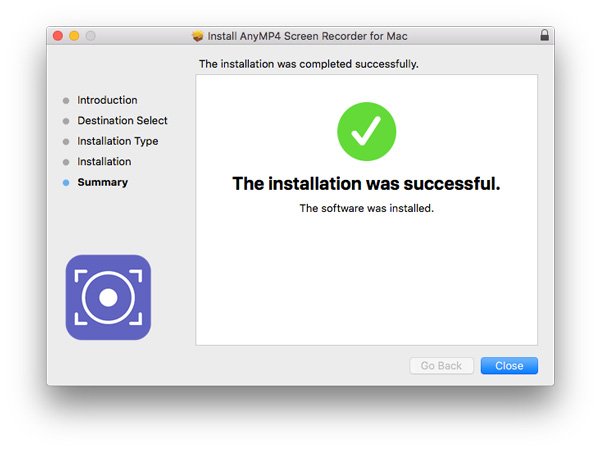Select the Introduction step in sidebar
The image size is (600, 451).
coord(107,100)
